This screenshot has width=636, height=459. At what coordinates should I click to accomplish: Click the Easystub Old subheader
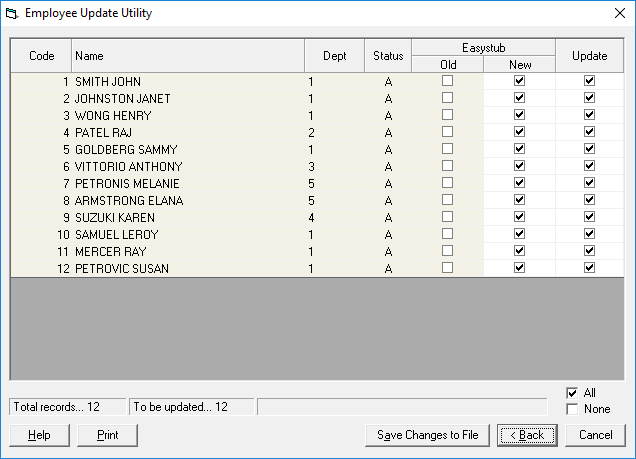pyautogui.click(x=448, y=64)
